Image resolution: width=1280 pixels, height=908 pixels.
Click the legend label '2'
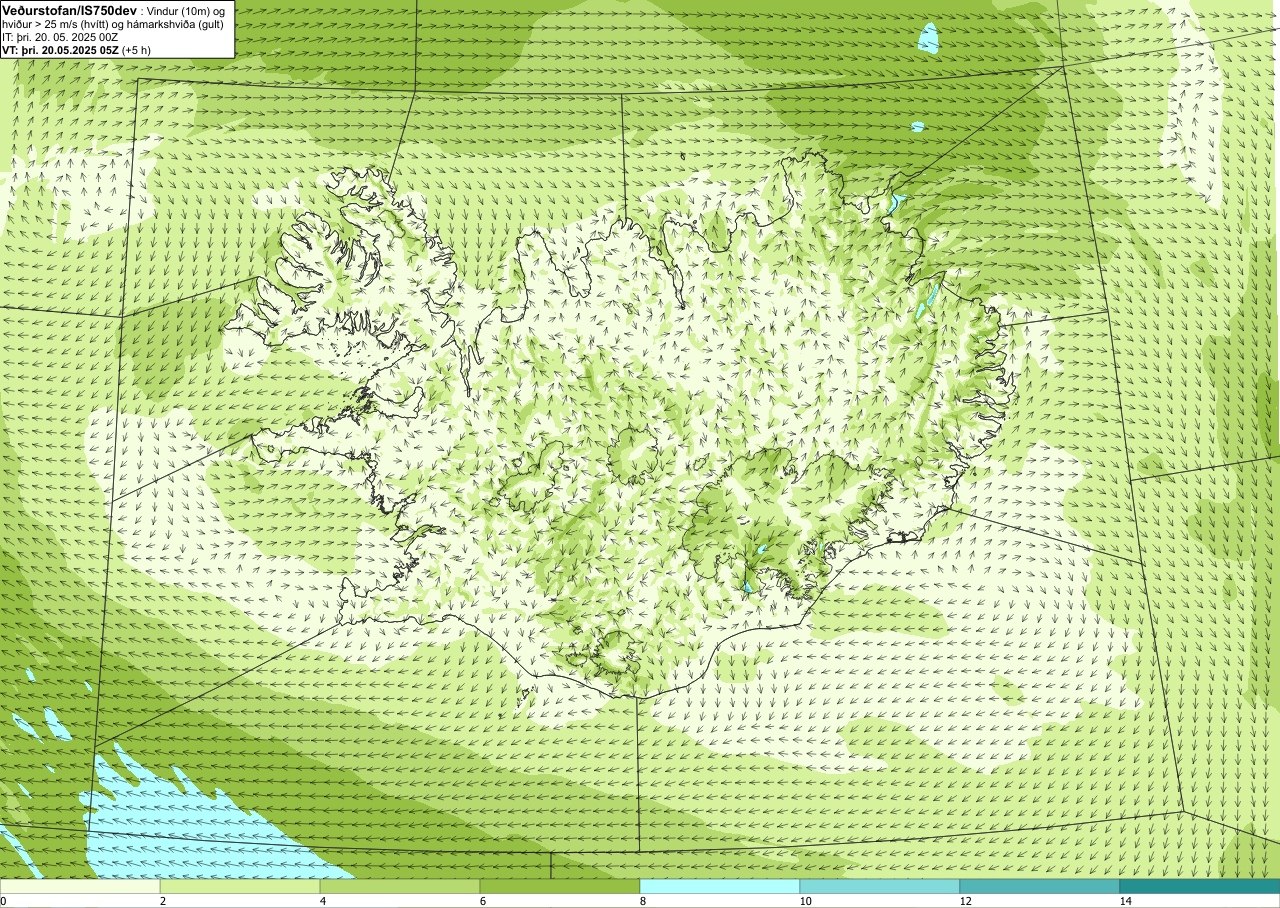pyautogui.click(x=163, y=901)
